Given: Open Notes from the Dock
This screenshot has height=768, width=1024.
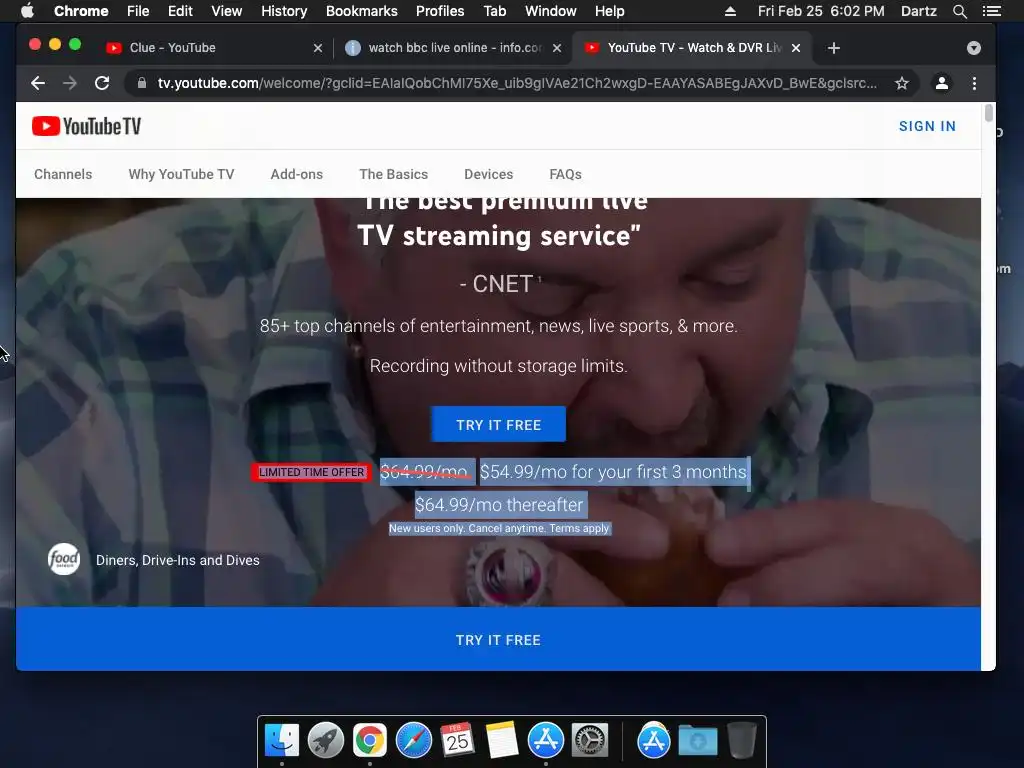Looking at the screenshot, I should click(x=502, y=741).
